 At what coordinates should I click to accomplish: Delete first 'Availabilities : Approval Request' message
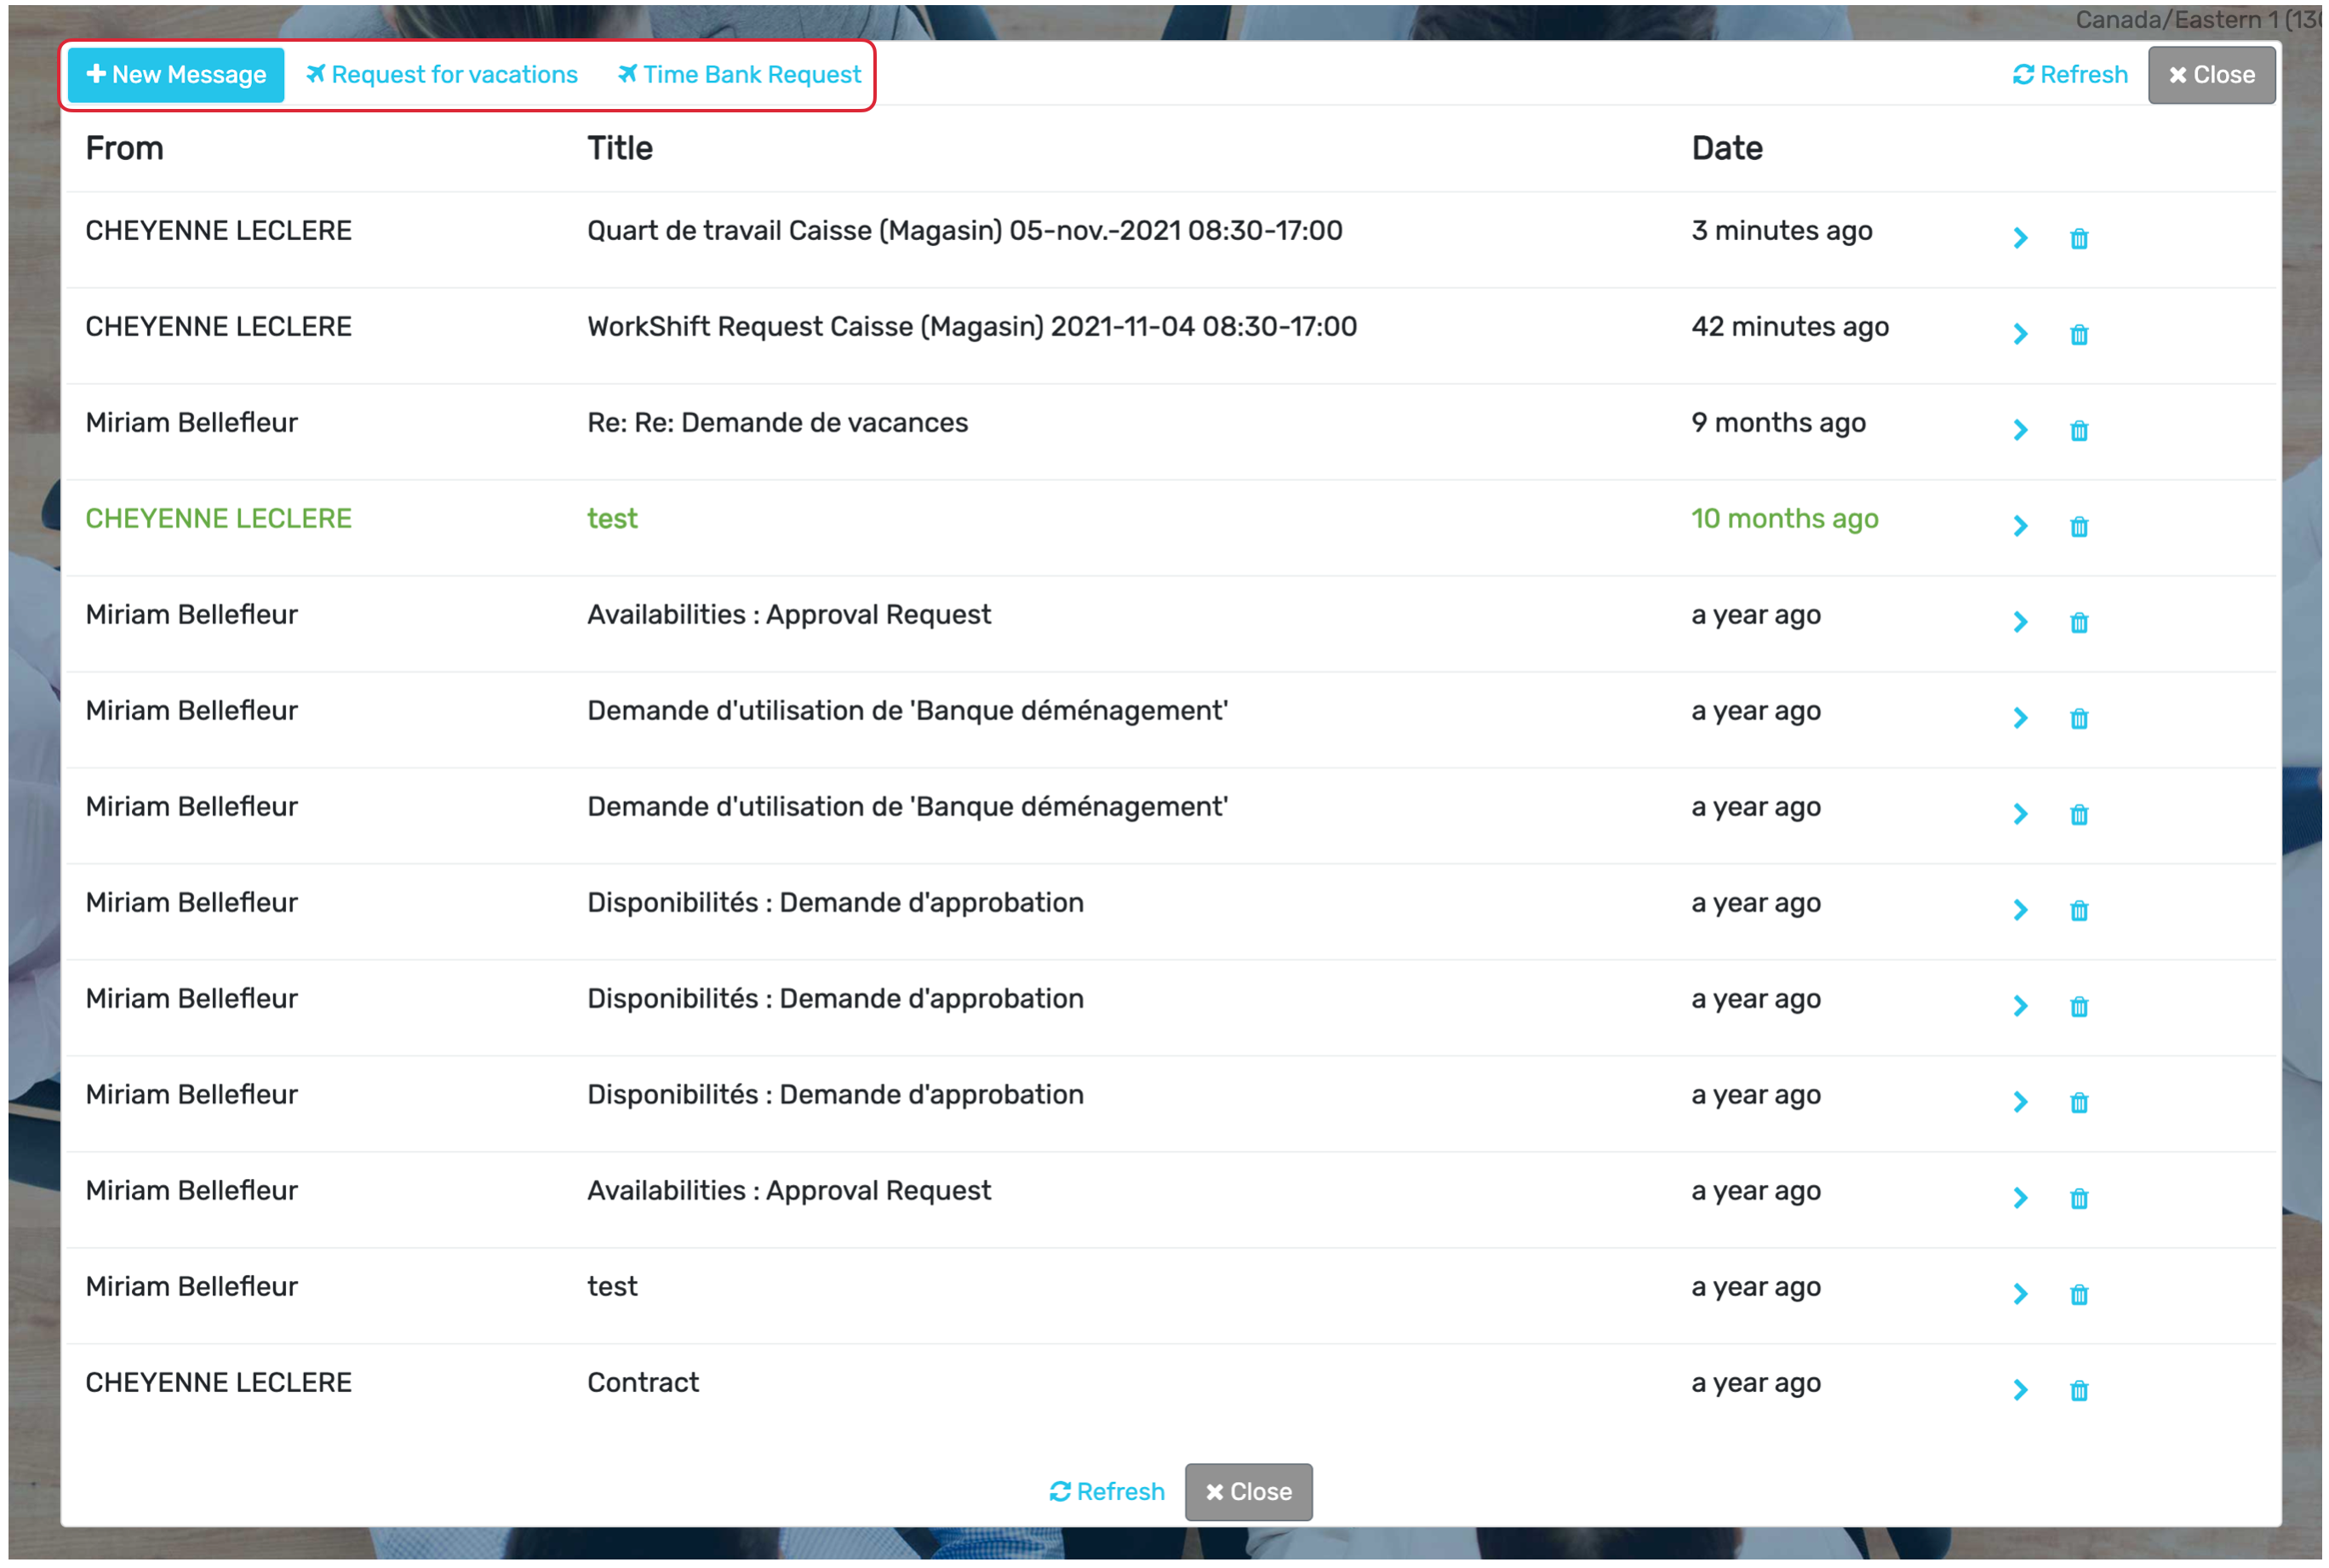2078,622
